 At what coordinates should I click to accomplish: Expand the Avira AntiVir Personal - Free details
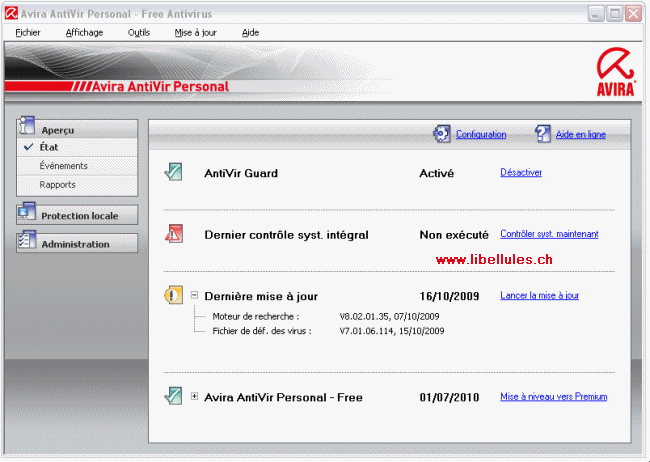pyautogui.click(x=194, y=396)
